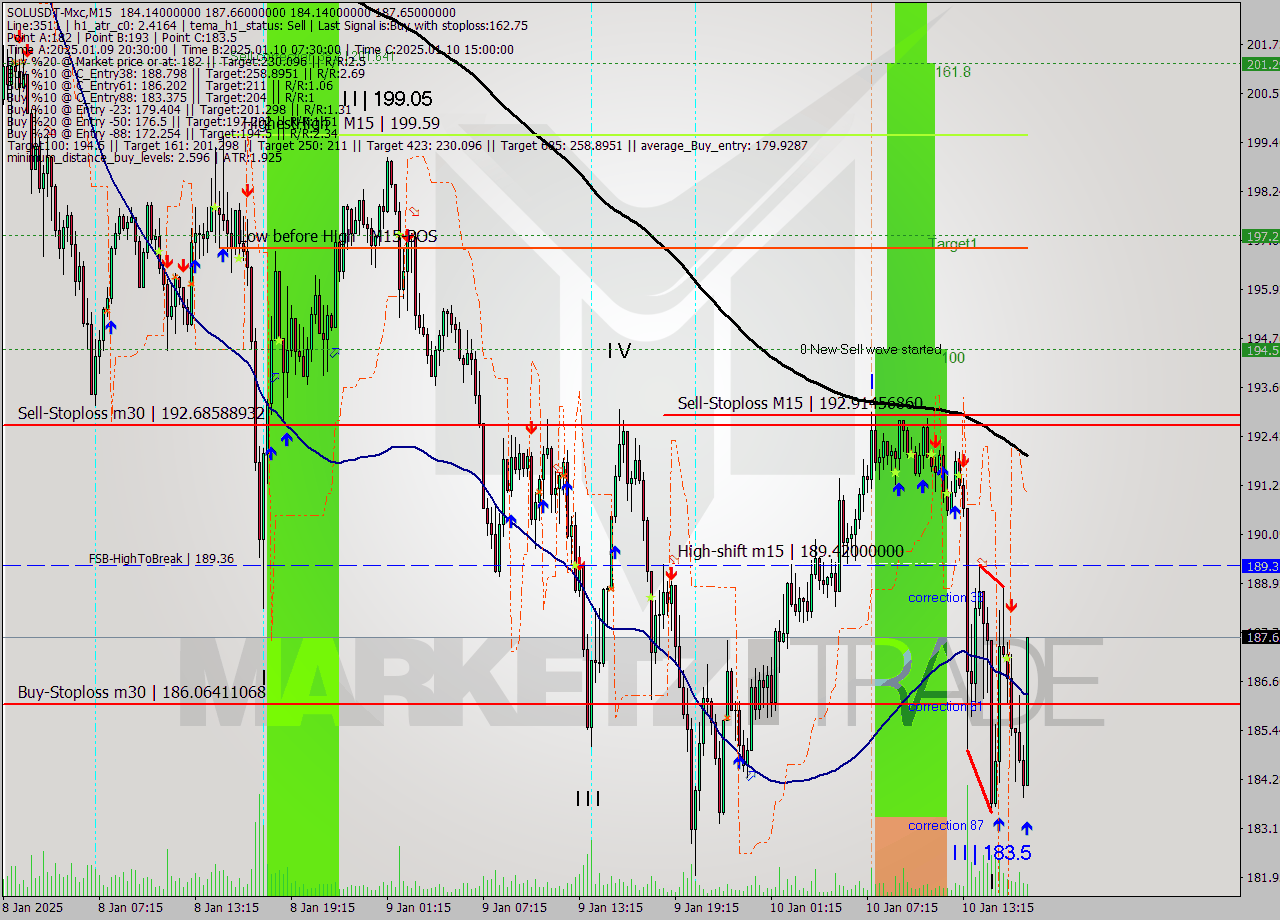Click the 193.6 price axis value
This screenshot has height=920, width=1280.
(1263, 388)
